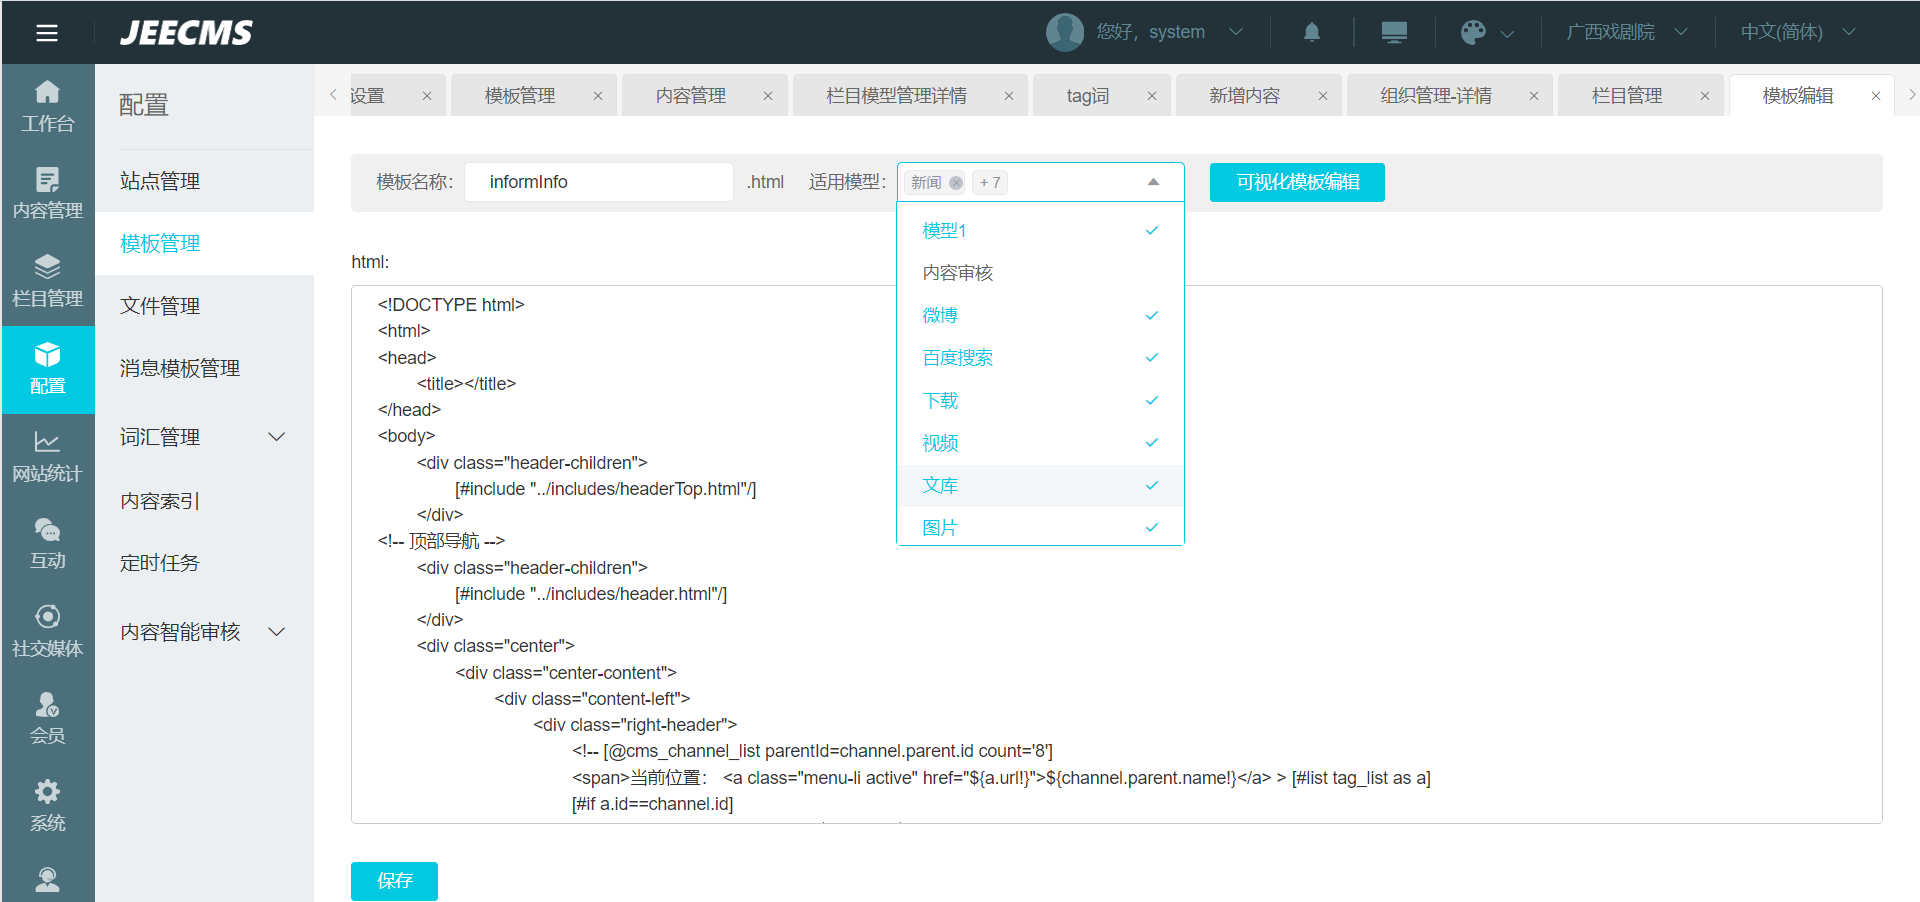This screenshot has width=1920, height=902.
Task: Open 模板管理 in config menu
Action: point(204,244)
